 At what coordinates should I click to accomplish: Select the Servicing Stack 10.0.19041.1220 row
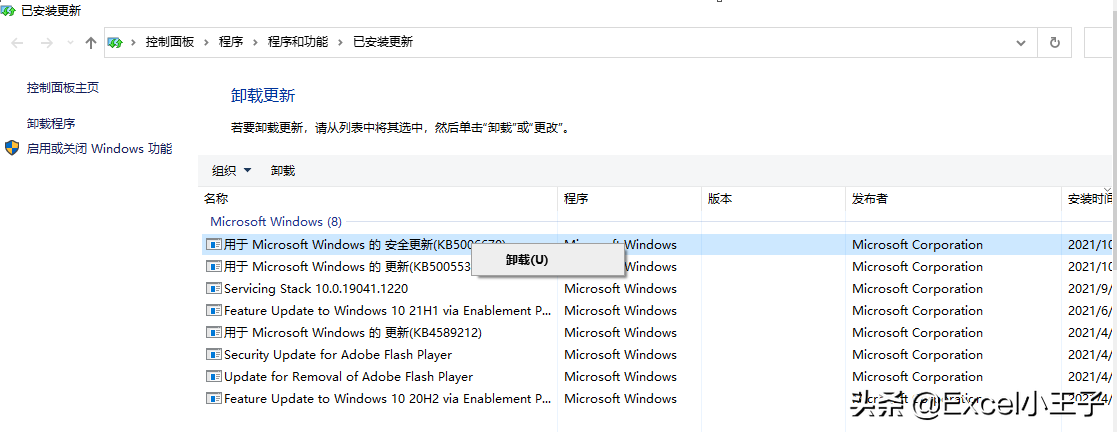[x=659, y=289]
